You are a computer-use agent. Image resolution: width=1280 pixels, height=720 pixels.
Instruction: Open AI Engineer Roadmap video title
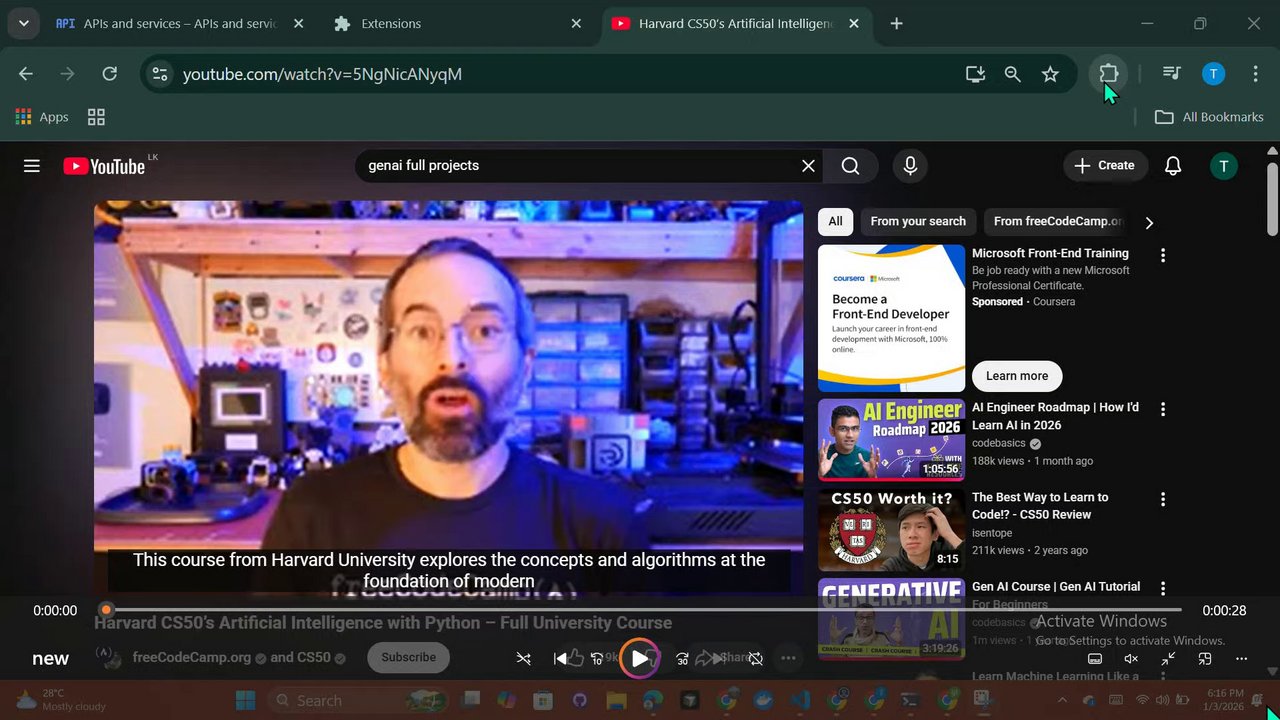1055,416
